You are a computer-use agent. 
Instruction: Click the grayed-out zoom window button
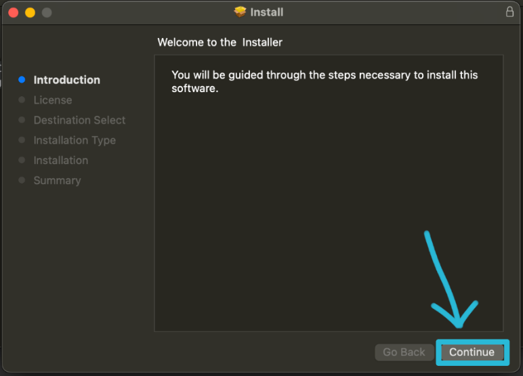(x=47, y=13)
